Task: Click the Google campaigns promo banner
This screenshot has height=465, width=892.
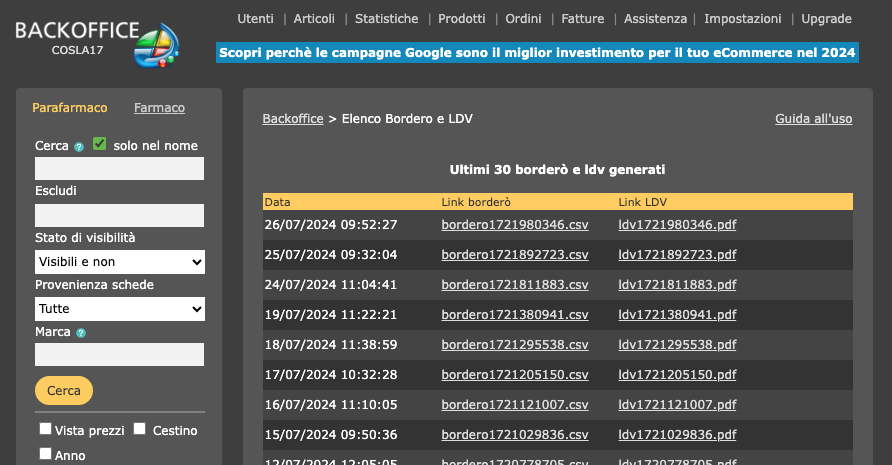Action: [537, 53]
